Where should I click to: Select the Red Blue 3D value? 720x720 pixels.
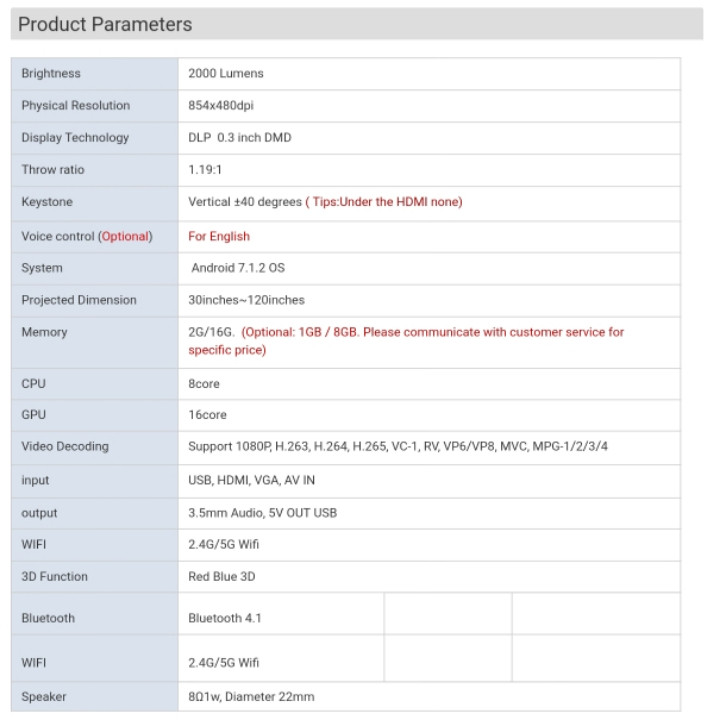coord(222,577)
